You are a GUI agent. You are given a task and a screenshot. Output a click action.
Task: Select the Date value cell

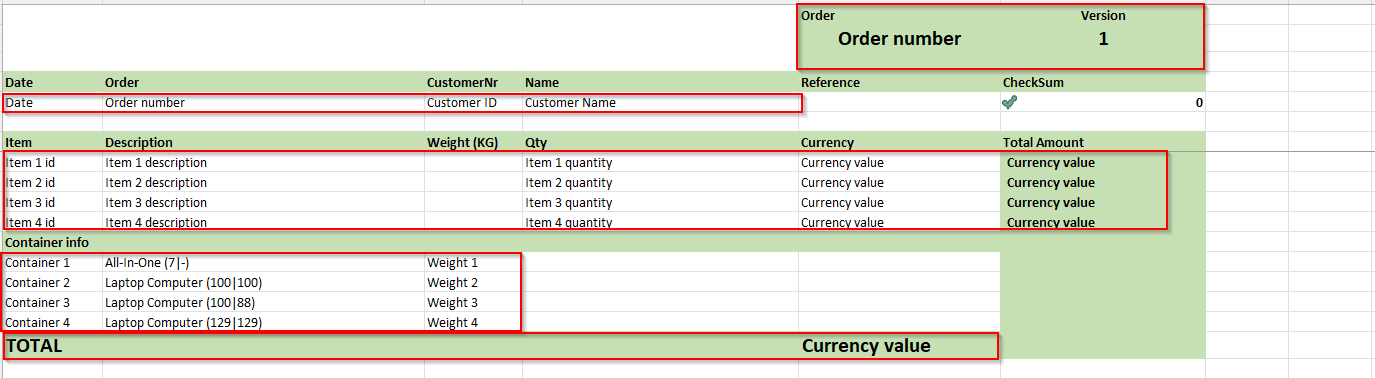tap(53, 102)
